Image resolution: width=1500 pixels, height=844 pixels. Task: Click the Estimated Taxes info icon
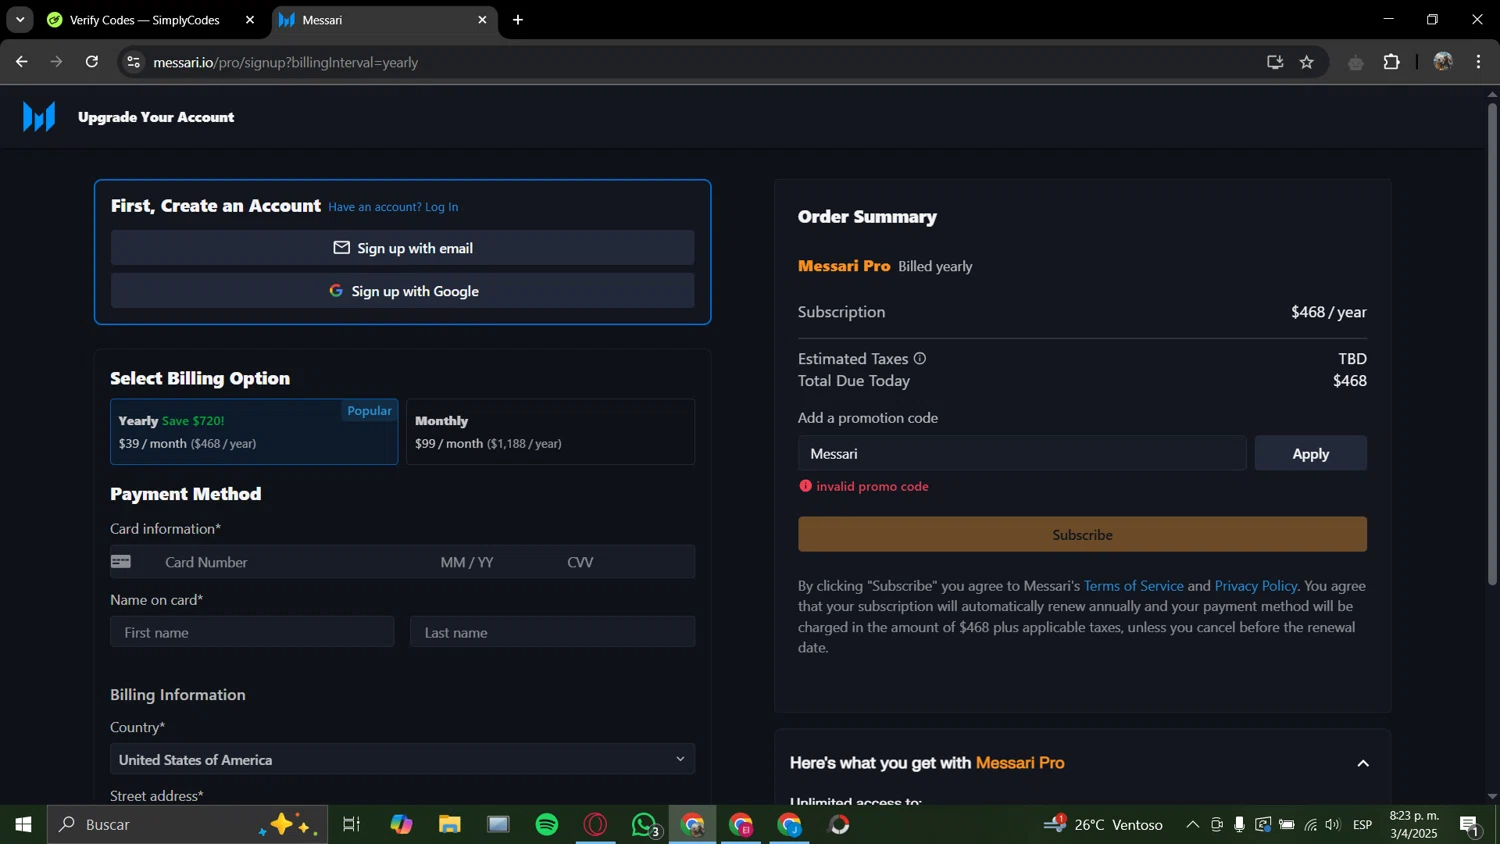pos(919,359)
